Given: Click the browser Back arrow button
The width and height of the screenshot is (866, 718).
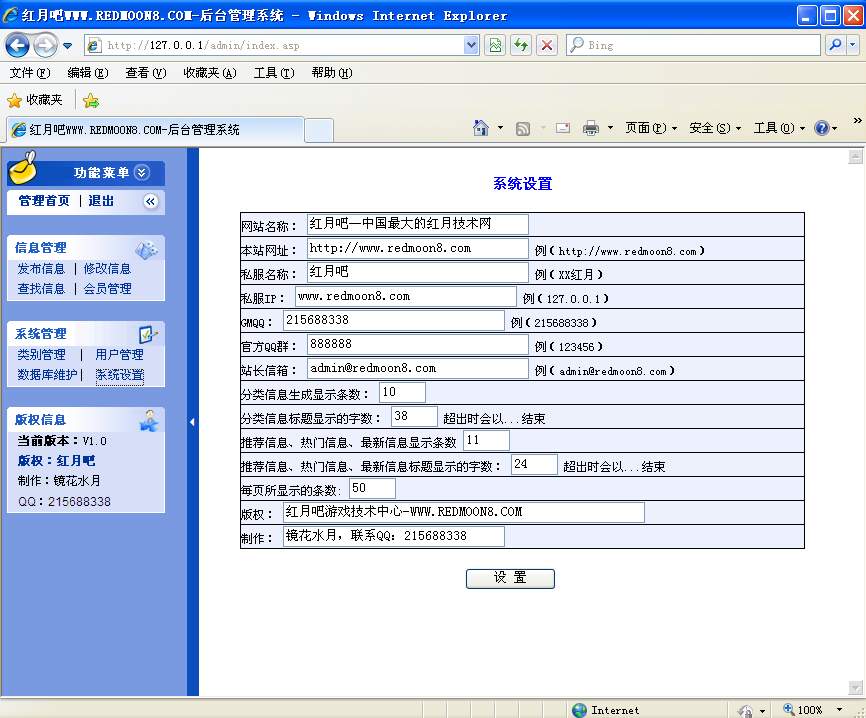Looking at the screenshot, I should 18,45.
